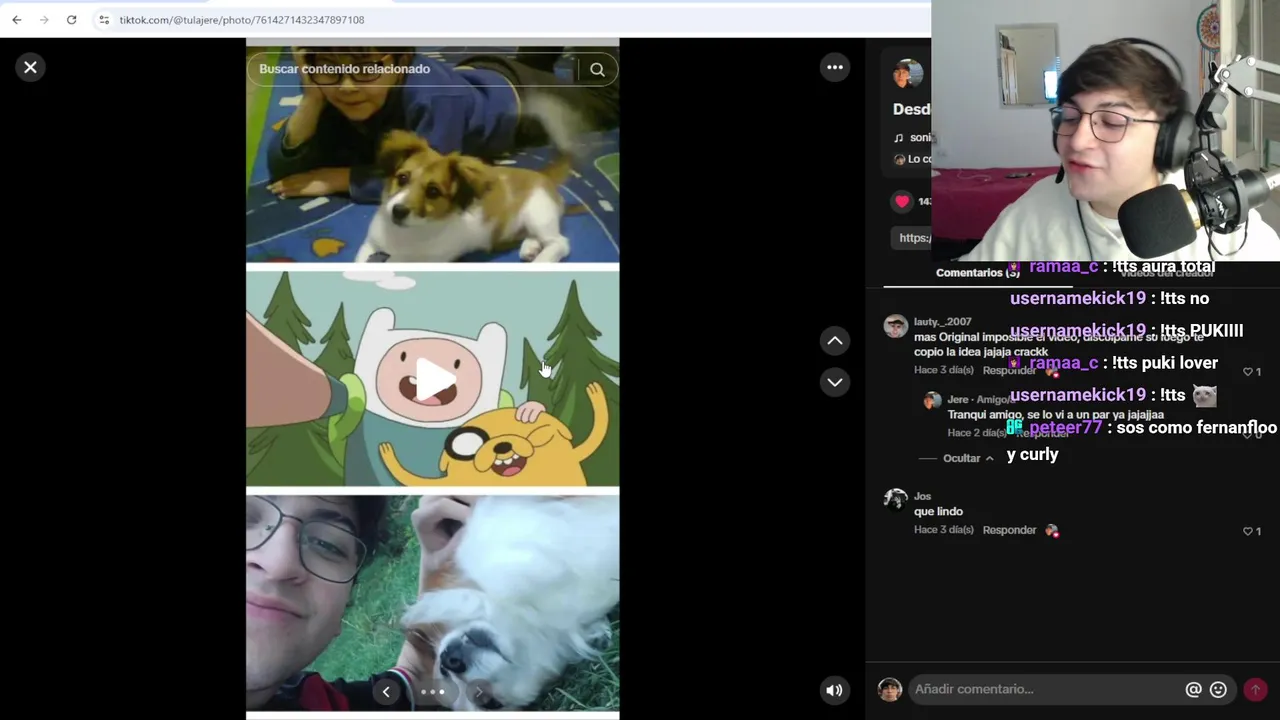Click your avatar beside comment box
Image resolution: width=1280 pixels, height=720 pixels.
[x=889, y=689]
